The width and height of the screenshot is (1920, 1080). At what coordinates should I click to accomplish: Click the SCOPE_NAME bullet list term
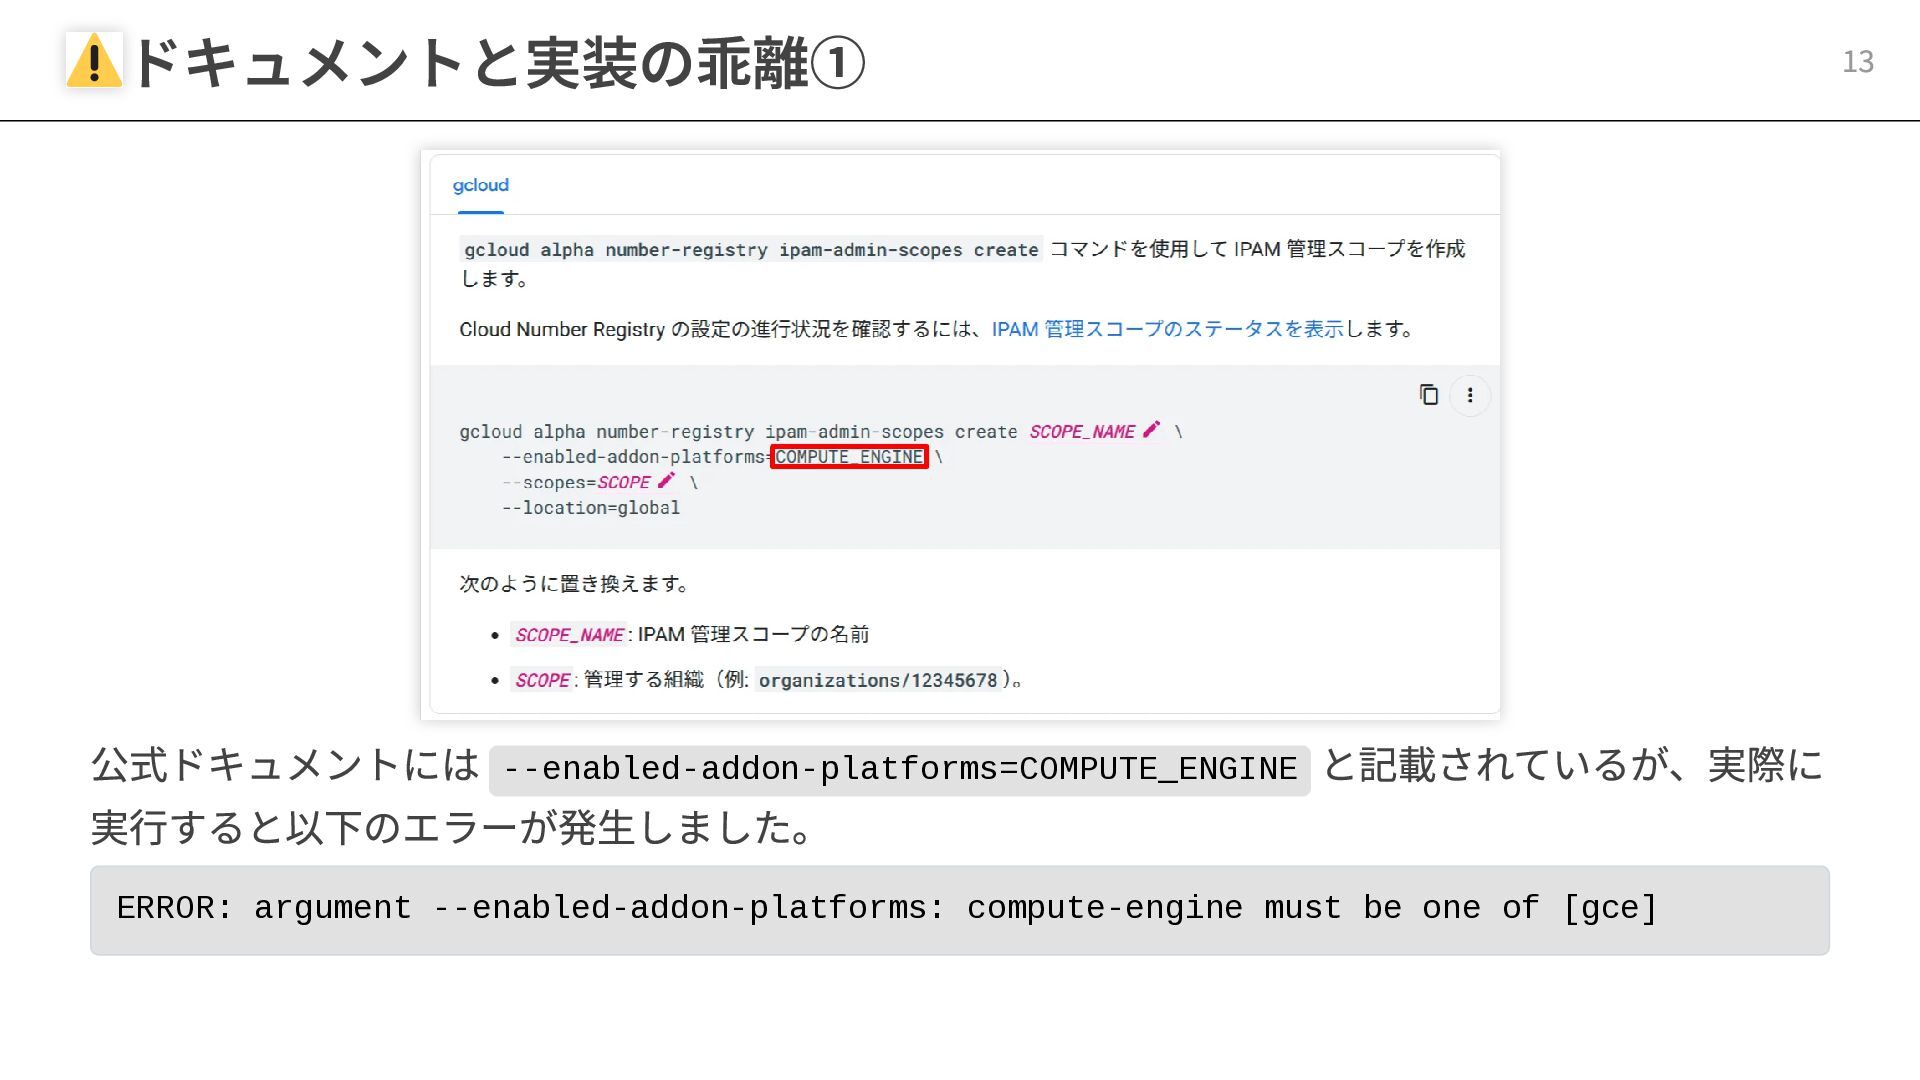tap(568, 635)
